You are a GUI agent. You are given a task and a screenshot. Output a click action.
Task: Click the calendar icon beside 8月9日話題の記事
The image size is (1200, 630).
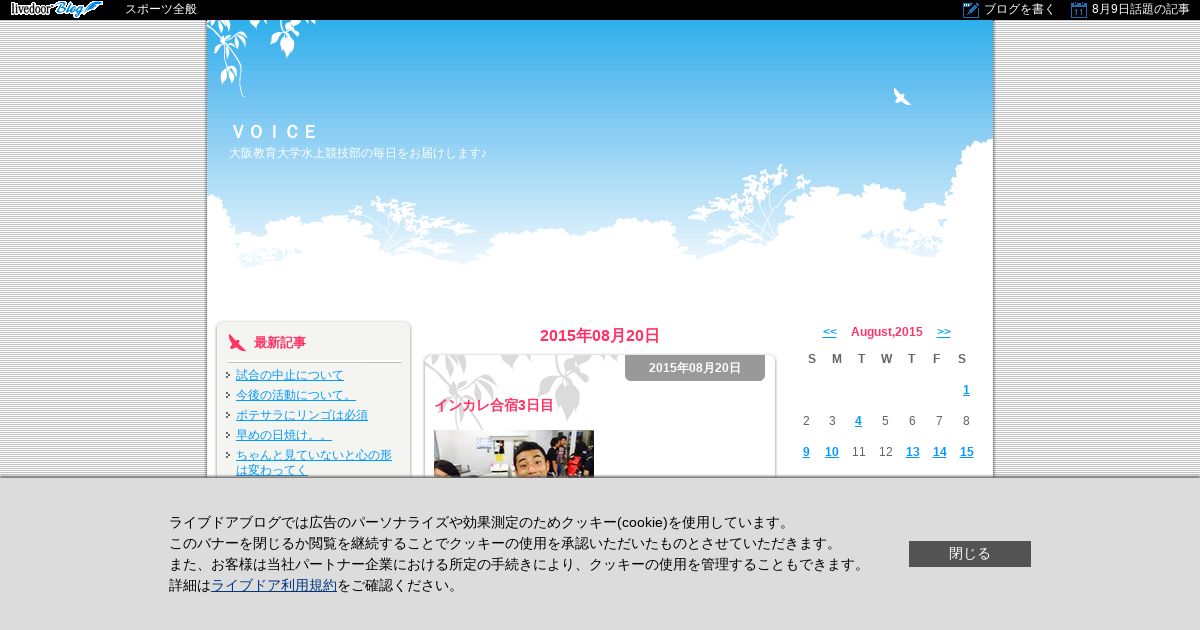(1078, 10)
